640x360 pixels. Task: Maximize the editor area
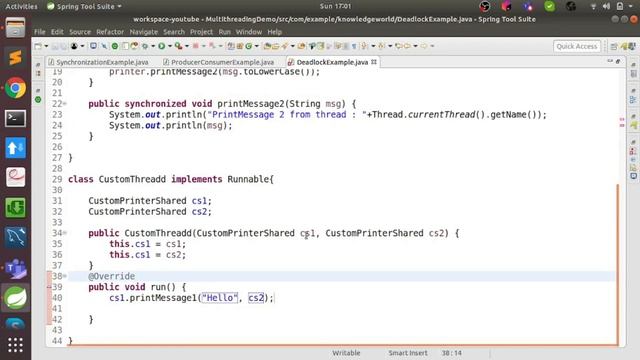click(x=618, y=61)
